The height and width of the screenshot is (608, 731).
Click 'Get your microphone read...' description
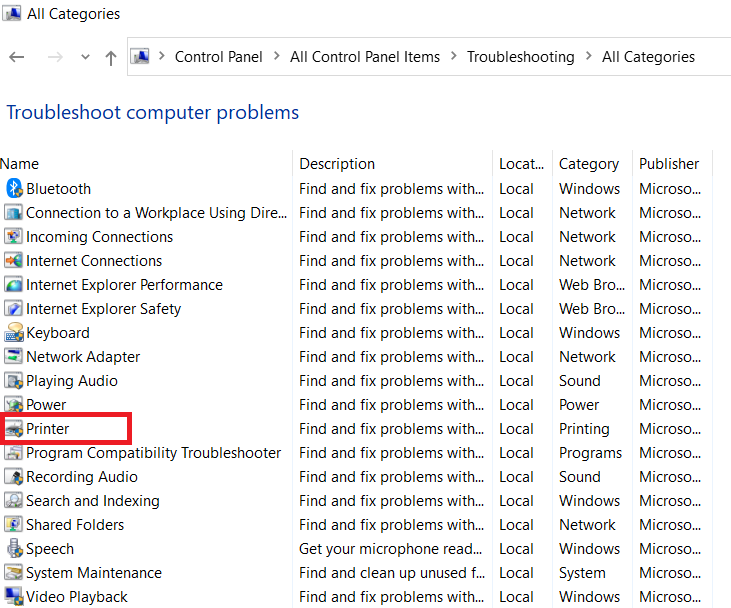point(391,549)
